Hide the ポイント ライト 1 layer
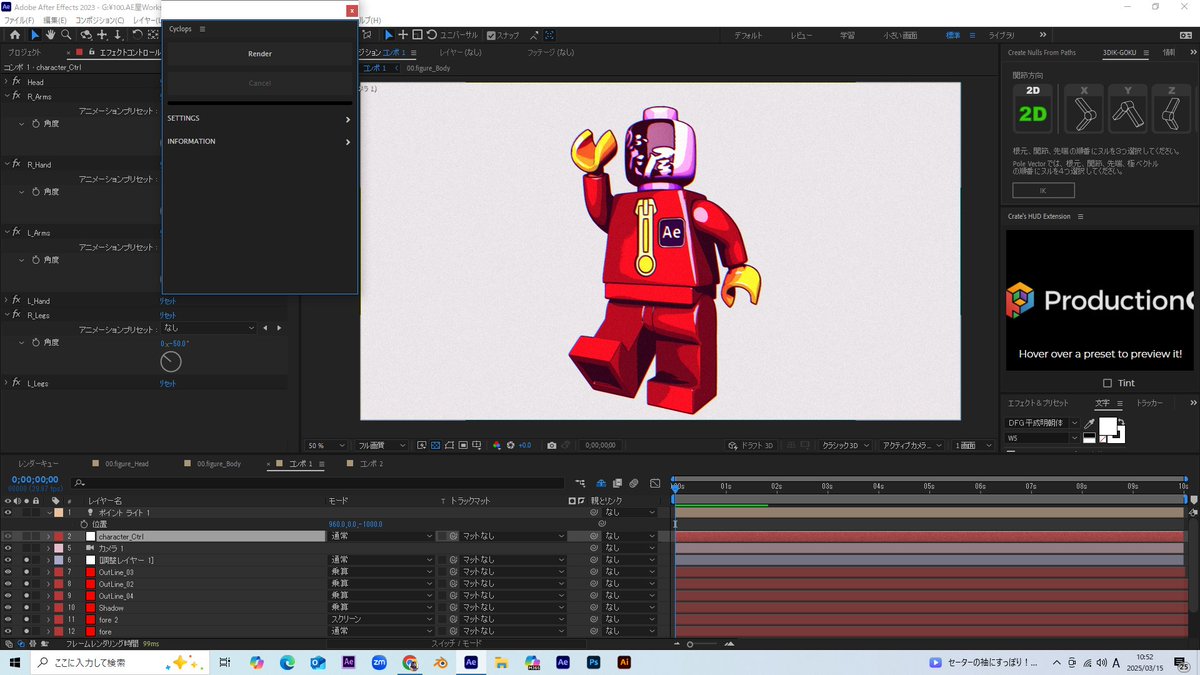The image size is (1200, 675). pos(8,510)
